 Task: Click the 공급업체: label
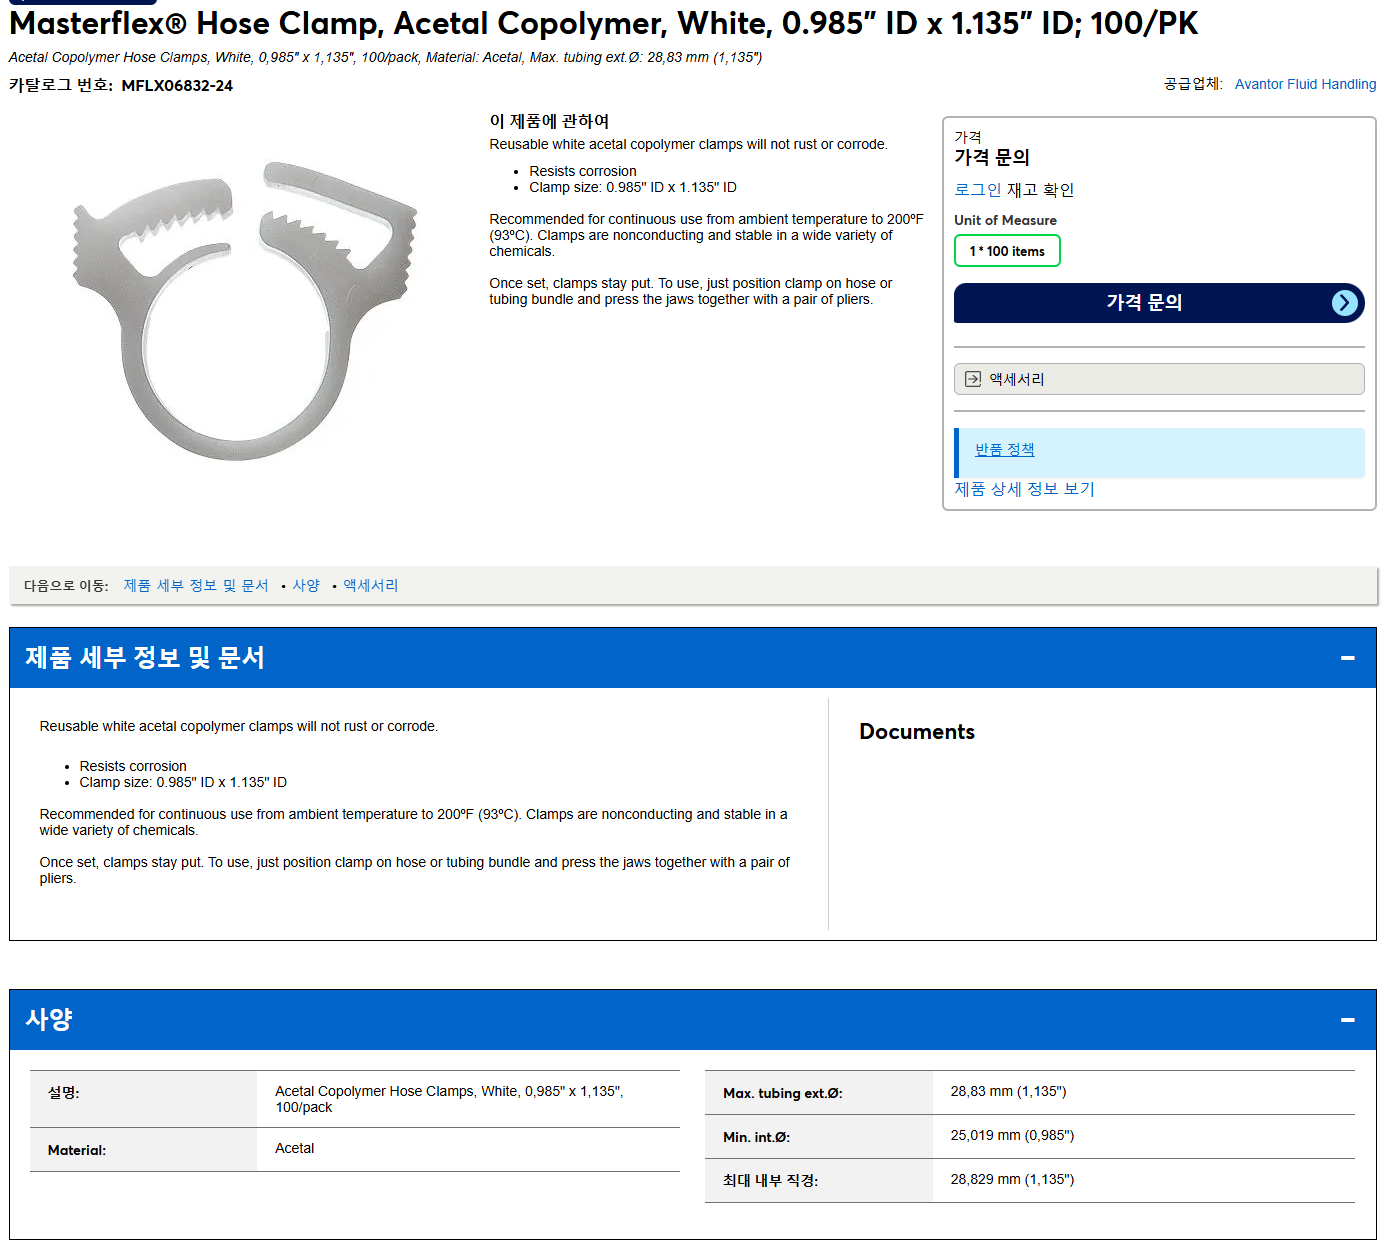[1193, 84]
